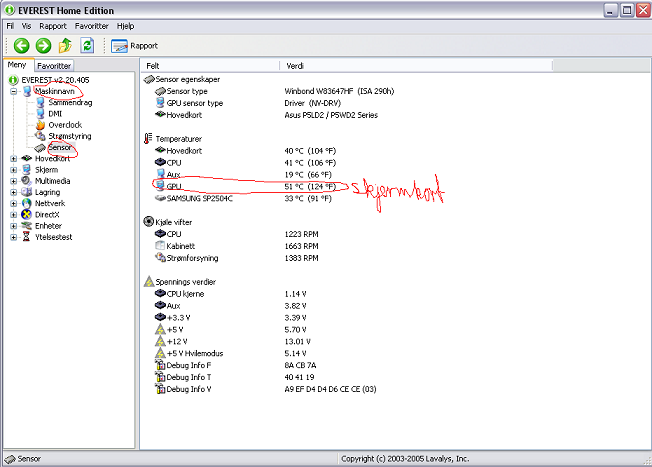Open the Rapport menu
This screenshot has height=467, width=652.
coord(53,26)
